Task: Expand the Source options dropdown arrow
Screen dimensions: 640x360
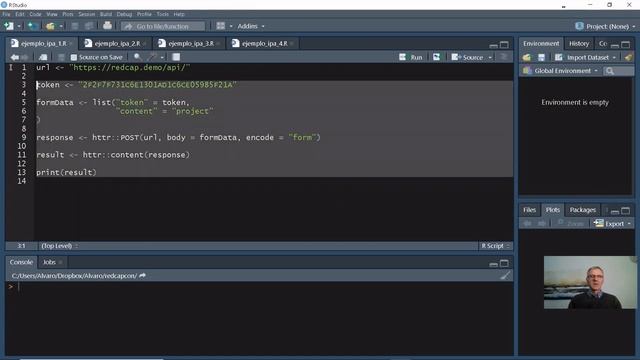Action: click(x=490, y=58)
